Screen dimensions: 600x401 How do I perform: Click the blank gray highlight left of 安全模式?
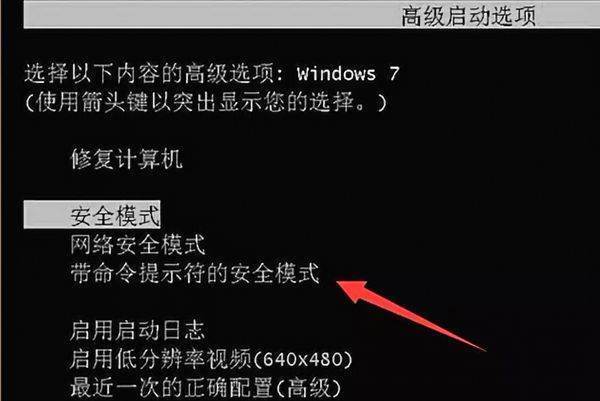[47, 215]
